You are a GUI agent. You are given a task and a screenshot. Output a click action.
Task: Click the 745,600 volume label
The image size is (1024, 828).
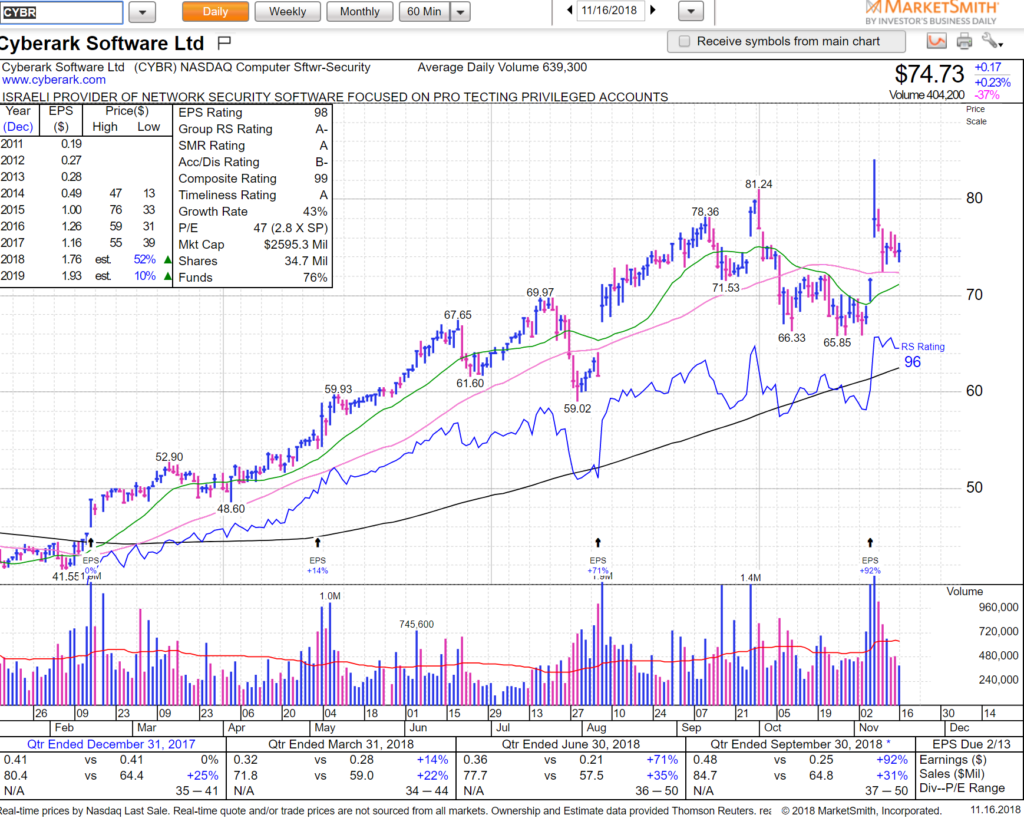(417, 624)
